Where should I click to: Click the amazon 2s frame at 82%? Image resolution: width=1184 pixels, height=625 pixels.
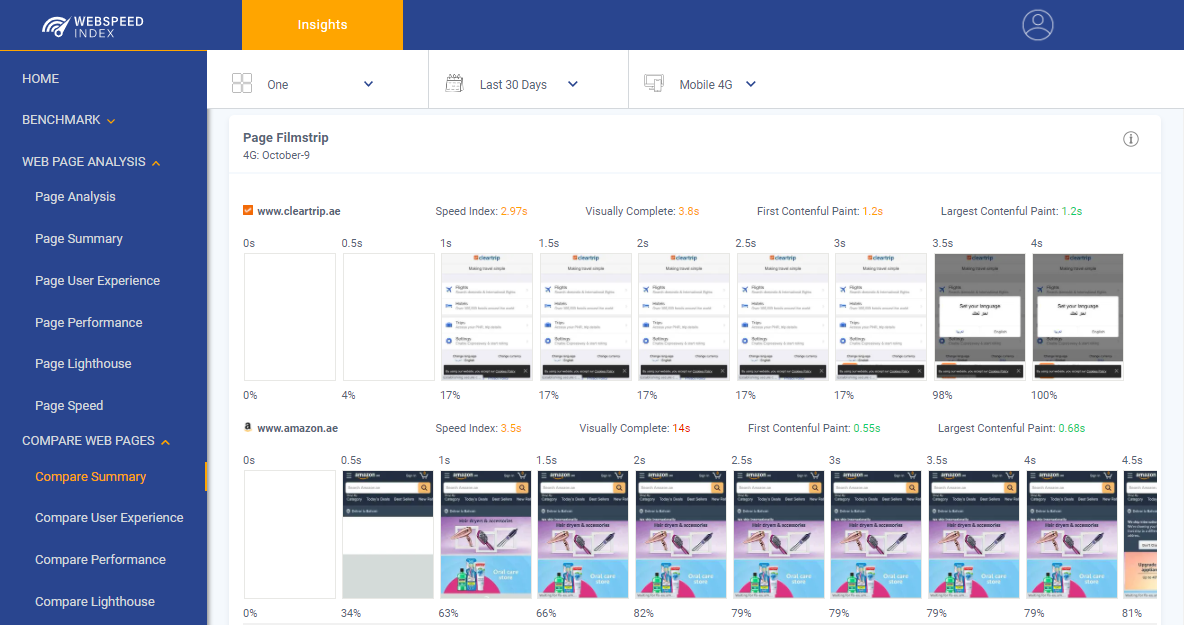tap(681, 534)
